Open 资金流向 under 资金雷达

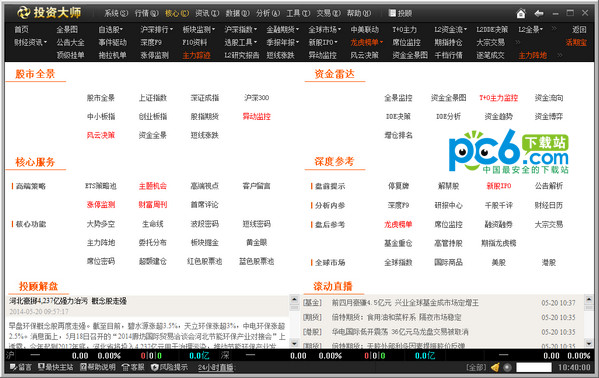pos(549,98)
